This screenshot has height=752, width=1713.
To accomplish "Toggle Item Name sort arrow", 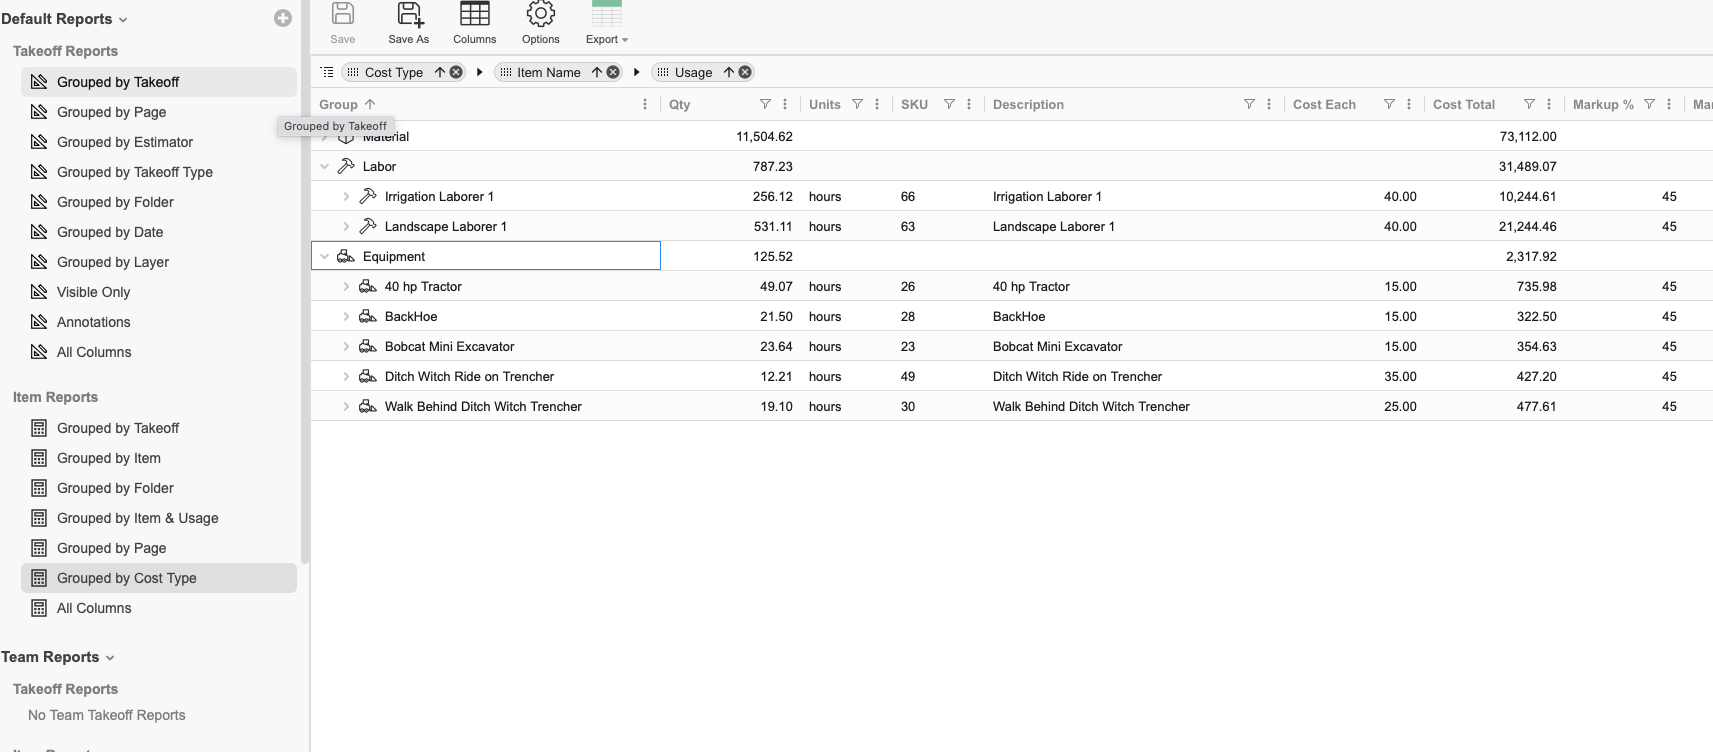I will point(597,72).
